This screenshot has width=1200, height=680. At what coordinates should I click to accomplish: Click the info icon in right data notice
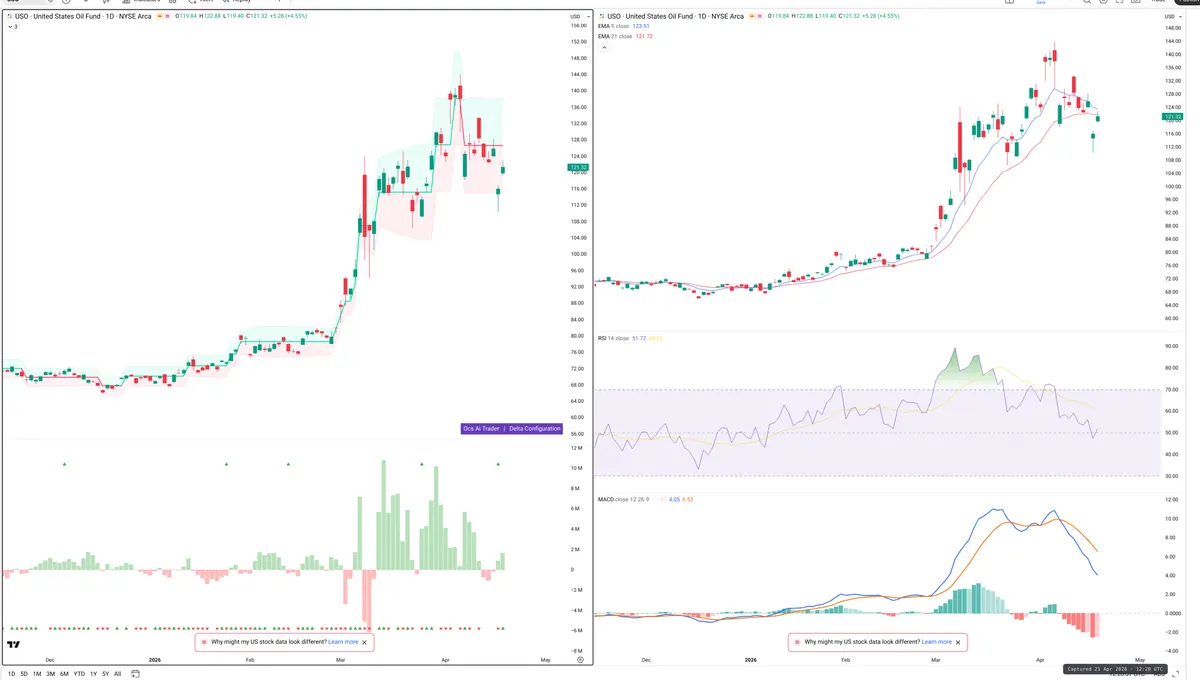[x=797, y=642]
